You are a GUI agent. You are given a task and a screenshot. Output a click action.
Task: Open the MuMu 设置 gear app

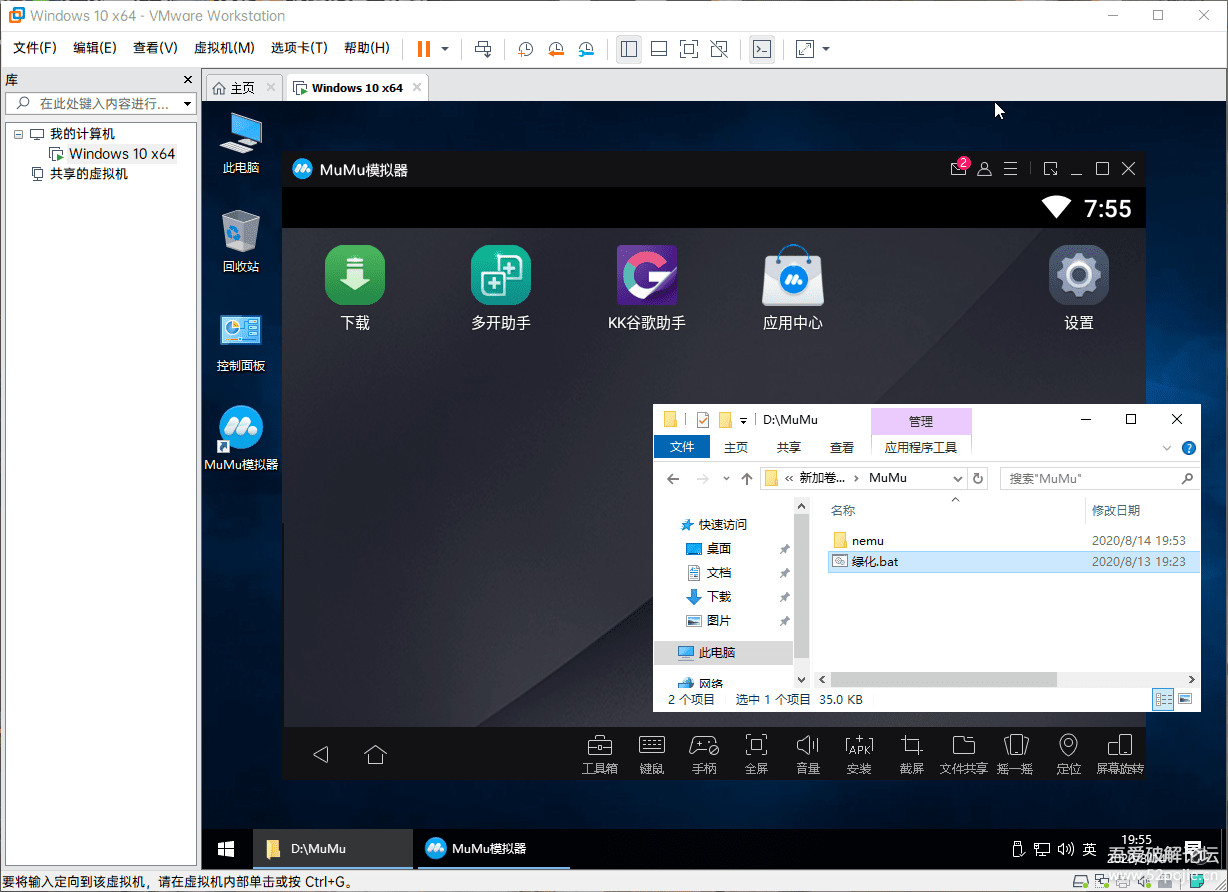pyautogui.click(x=1078, y=275)
